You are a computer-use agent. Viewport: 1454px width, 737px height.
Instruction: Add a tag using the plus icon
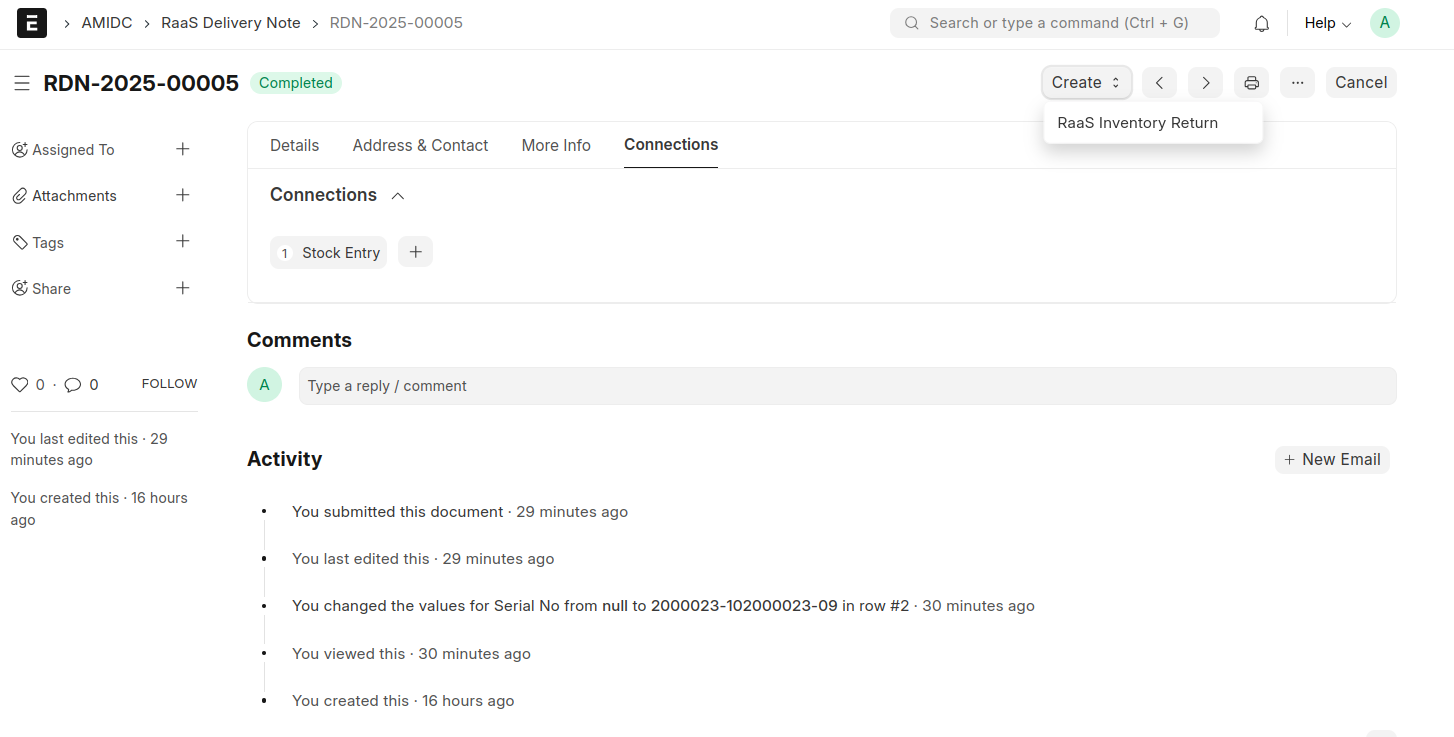(x=183, y=241)
